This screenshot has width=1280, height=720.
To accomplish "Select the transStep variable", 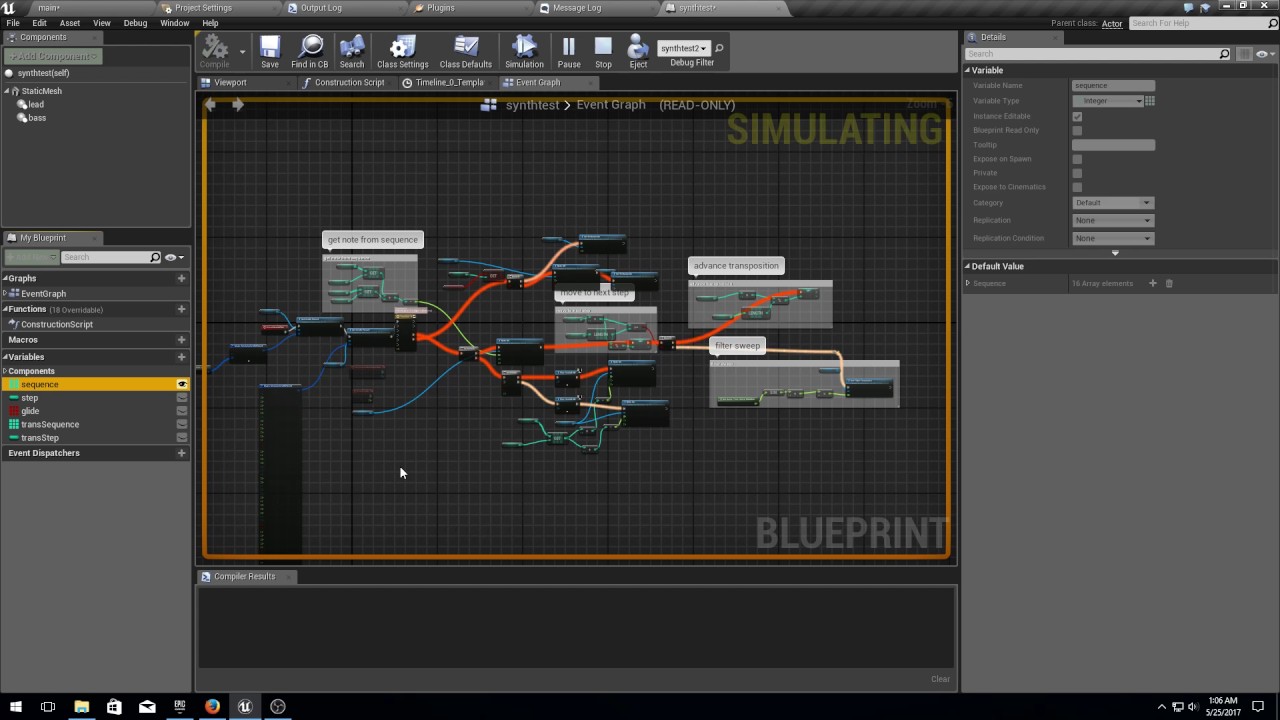I will (40, 438).
